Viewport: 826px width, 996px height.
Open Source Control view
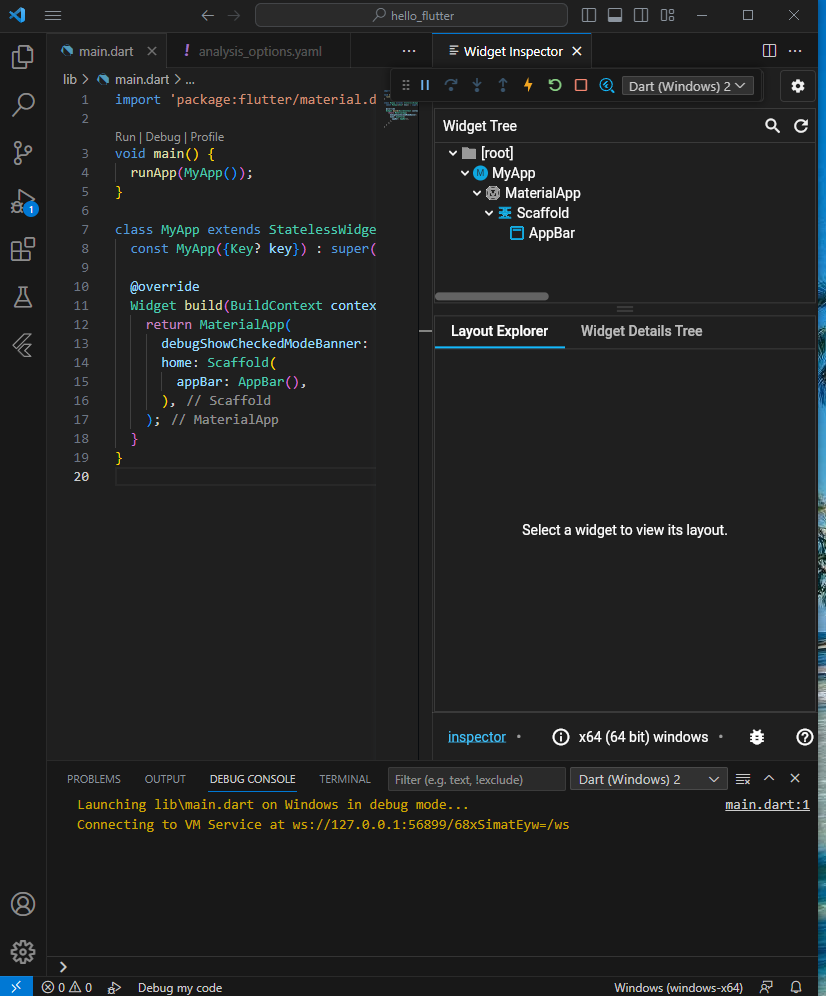tap(23, 153)
